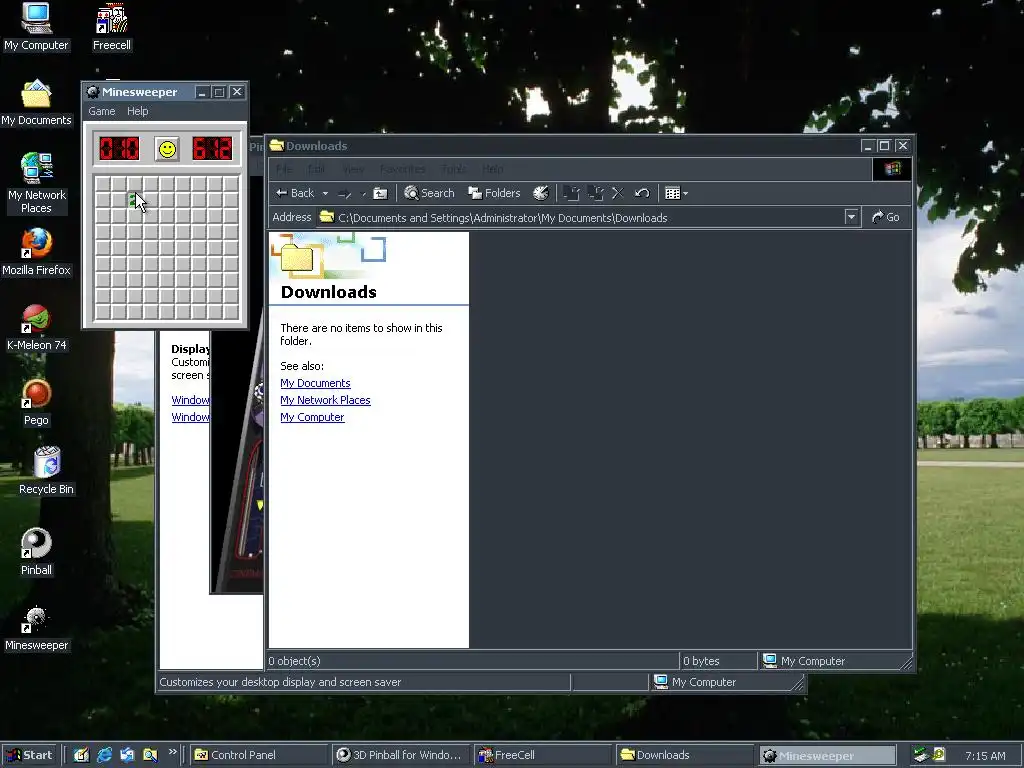Open the File menu in Downloads window
Image resolution: width=1024 pixels, height=768 pixels.
284,169
